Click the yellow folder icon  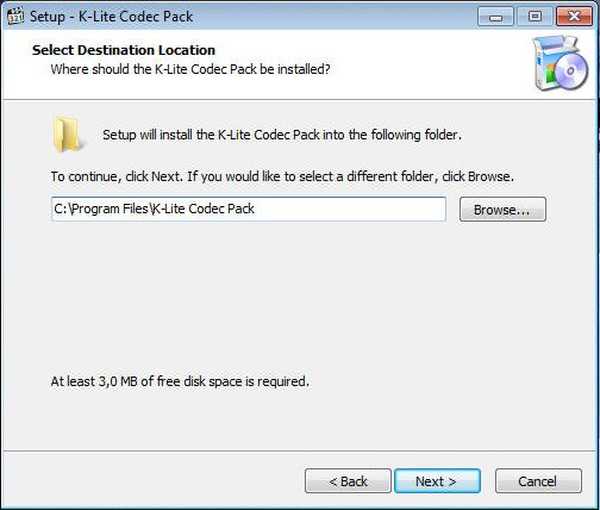coord(67,135)
